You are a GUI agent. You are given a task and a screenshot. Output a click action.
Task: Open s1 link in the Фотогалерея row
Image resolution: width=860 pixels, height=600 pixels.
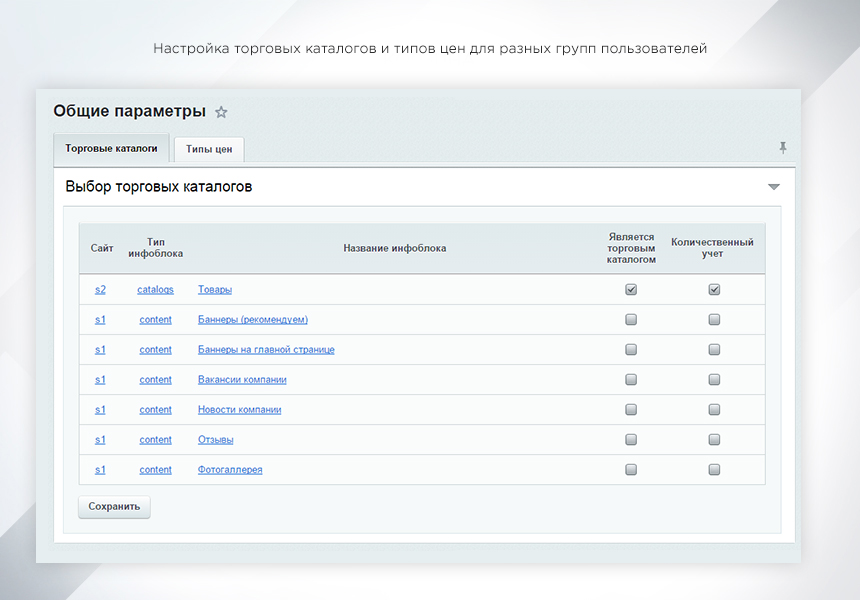point(99,469)
